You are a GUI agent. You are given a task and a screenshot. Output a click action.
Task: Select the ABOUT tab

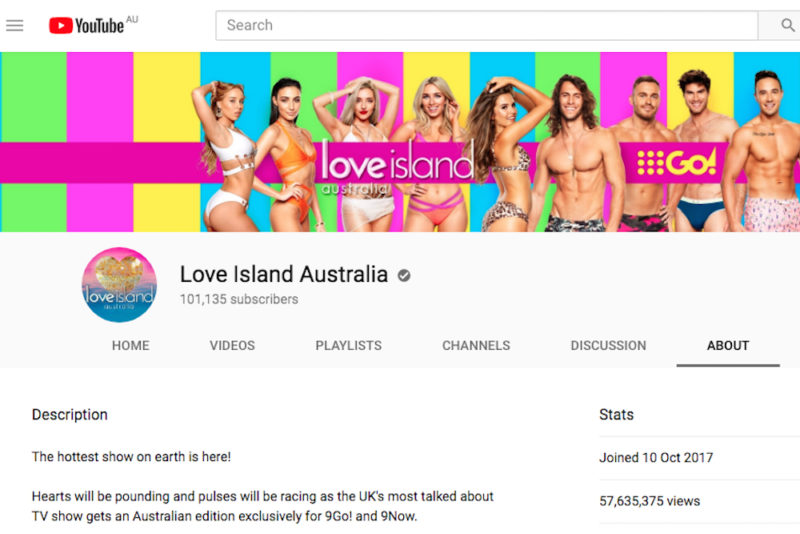pos(728,345)
